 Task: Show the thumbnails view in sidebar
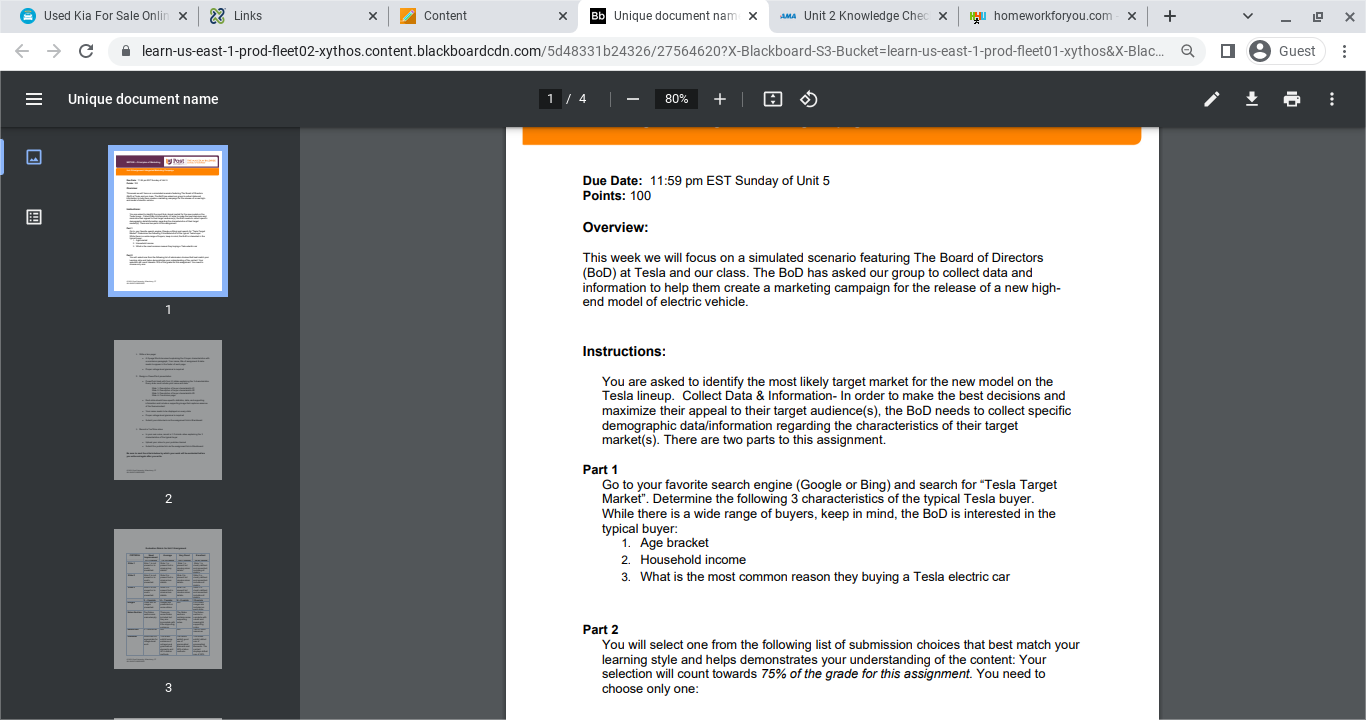[34, 157]
